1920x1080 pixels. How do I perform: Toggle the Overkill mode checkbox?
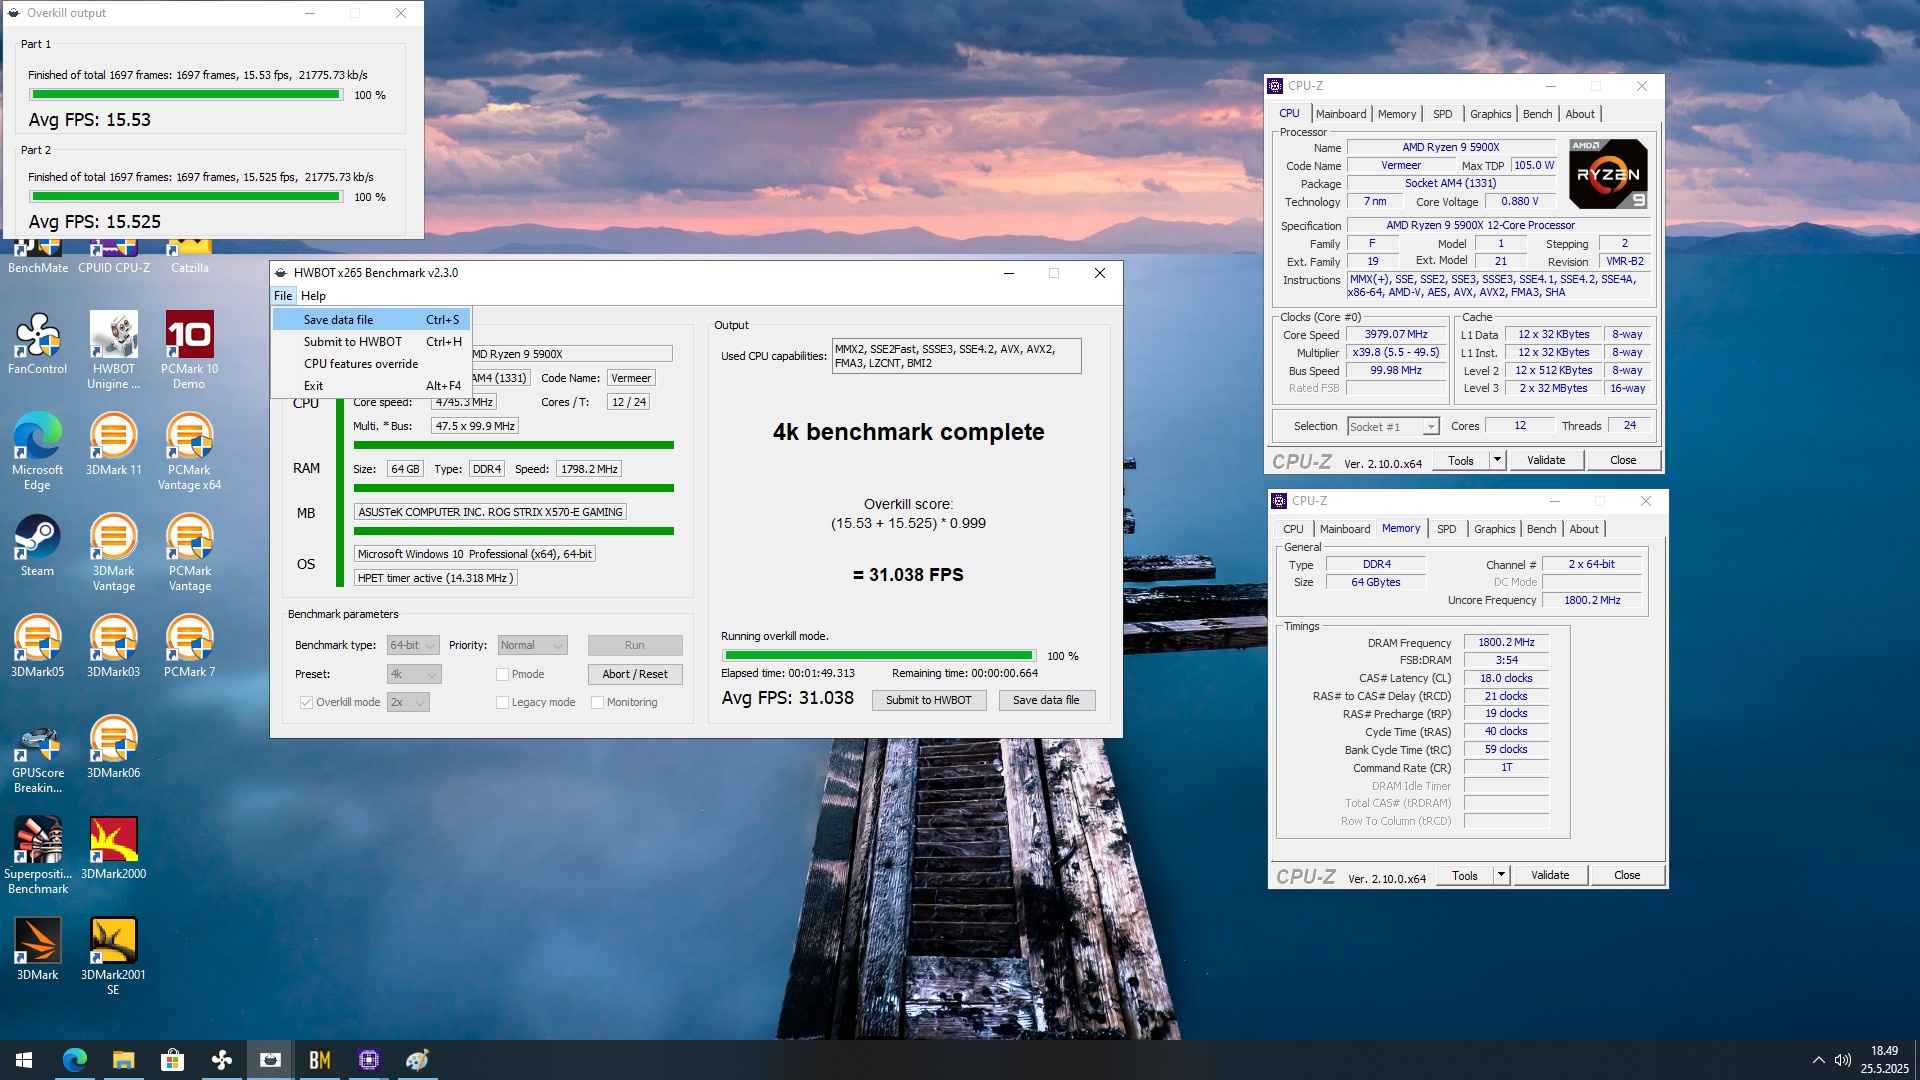(306, 702)
